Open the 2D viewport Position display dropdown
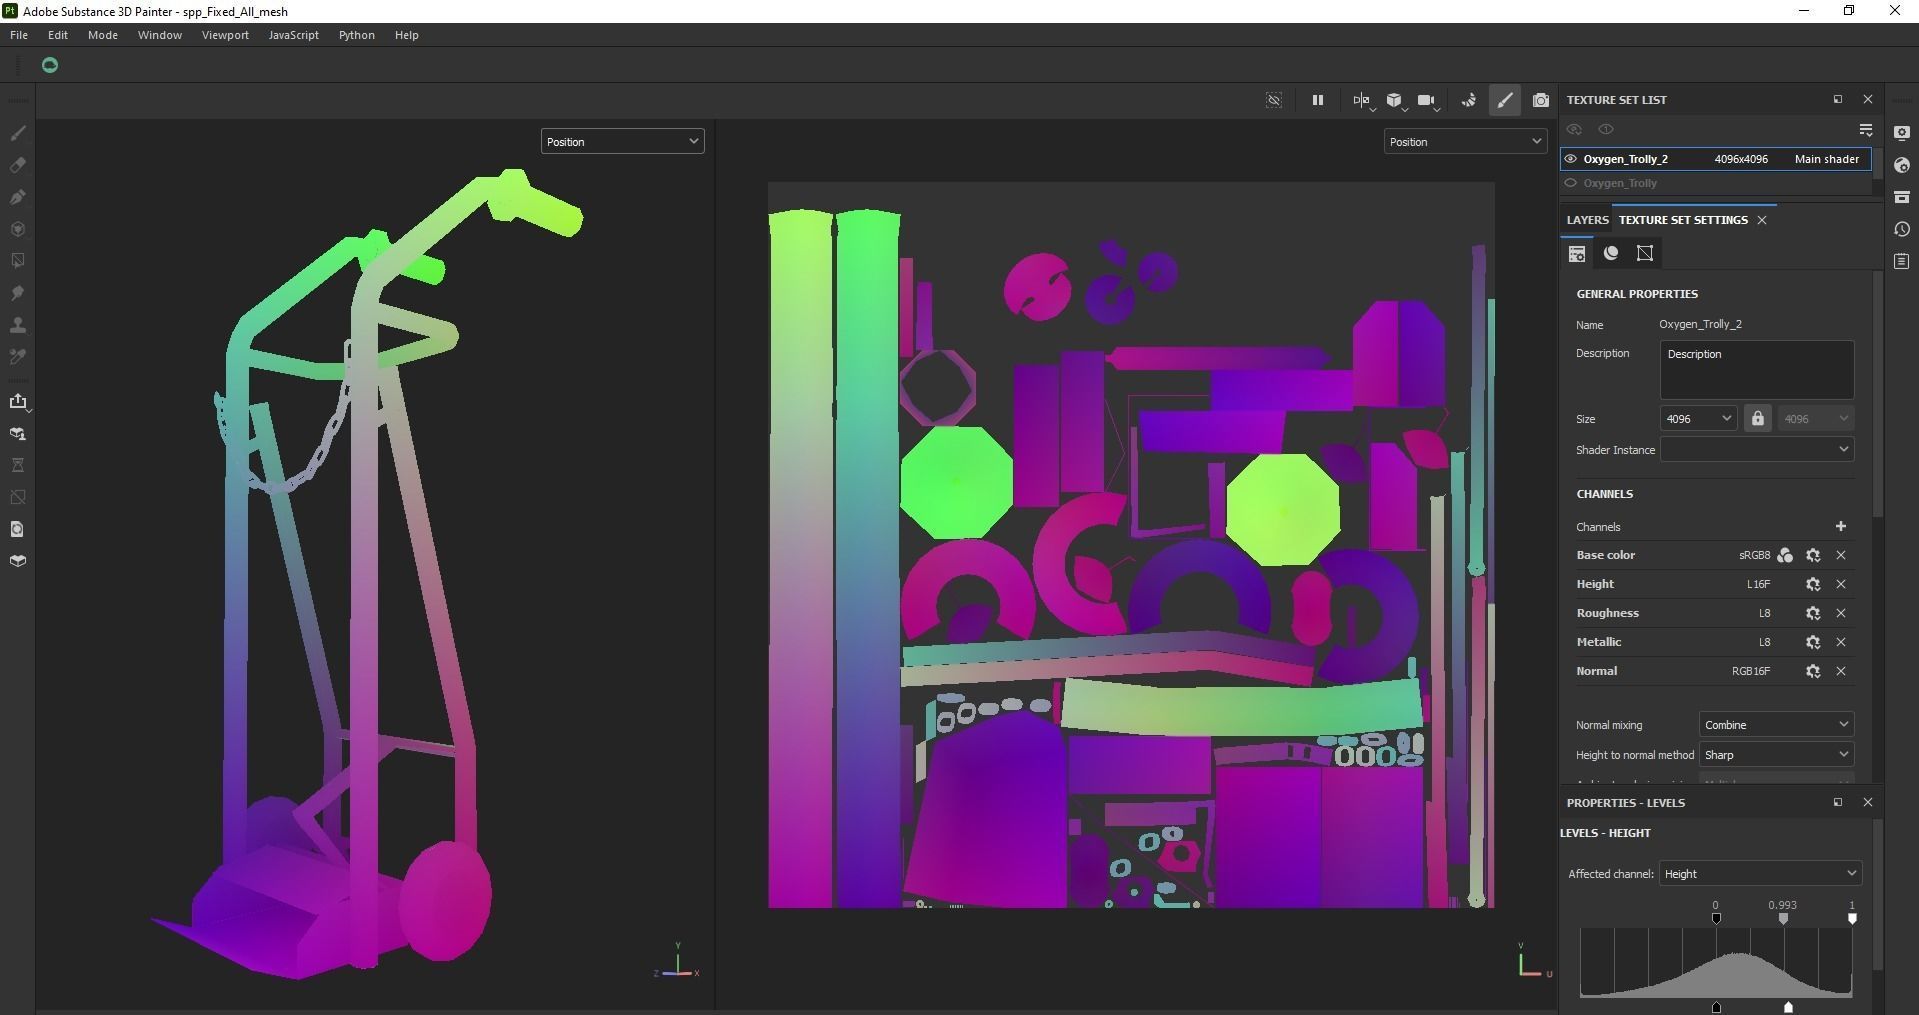Screen dimensions: 1919x1015 click(x=1465, y=142)
